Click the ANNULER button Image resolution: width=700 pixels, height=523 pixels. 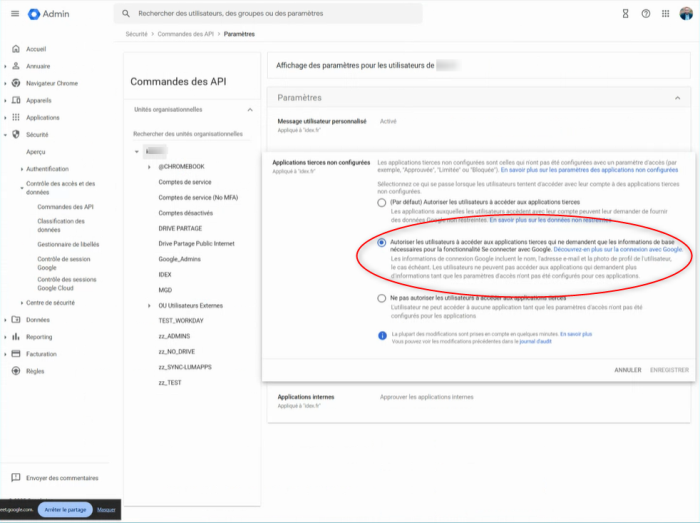click(x=627, y=369)
